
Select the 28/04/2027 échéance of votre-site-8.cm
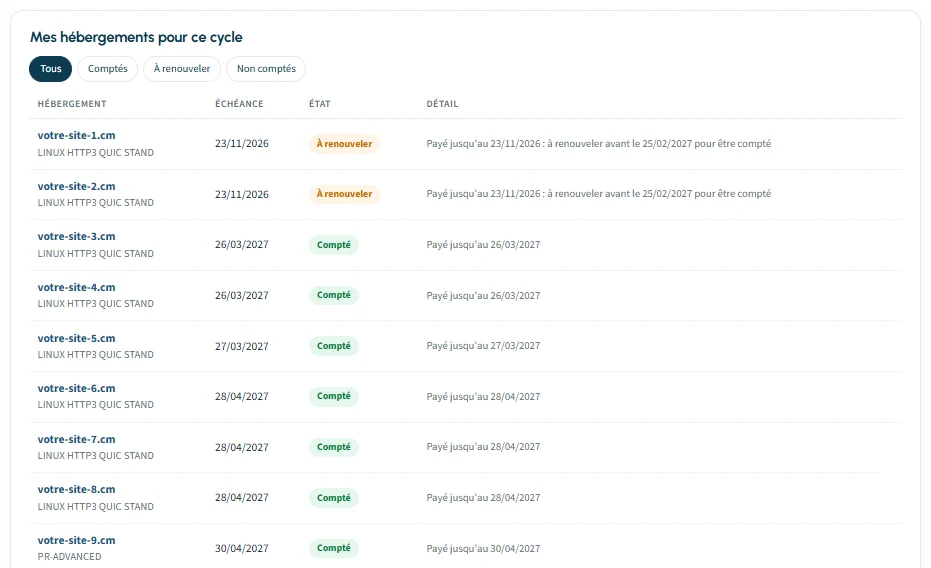[x=242, y=497]
